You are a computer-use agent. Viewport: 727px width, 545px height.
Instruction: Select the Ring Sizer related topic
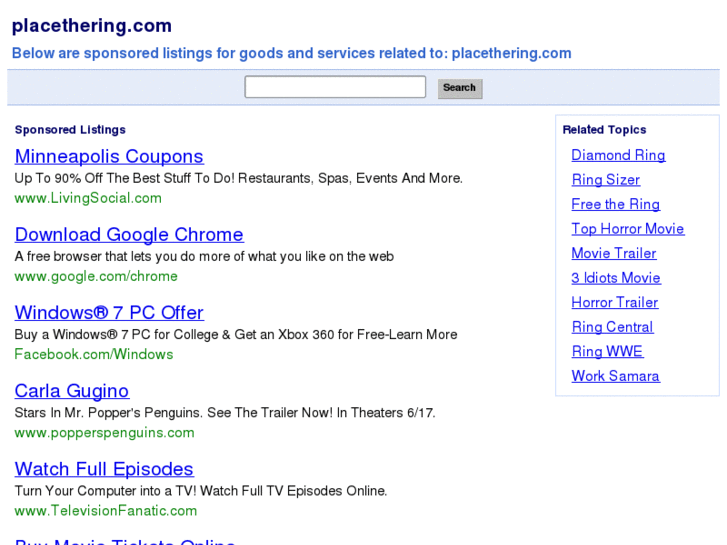pos(606,180)
